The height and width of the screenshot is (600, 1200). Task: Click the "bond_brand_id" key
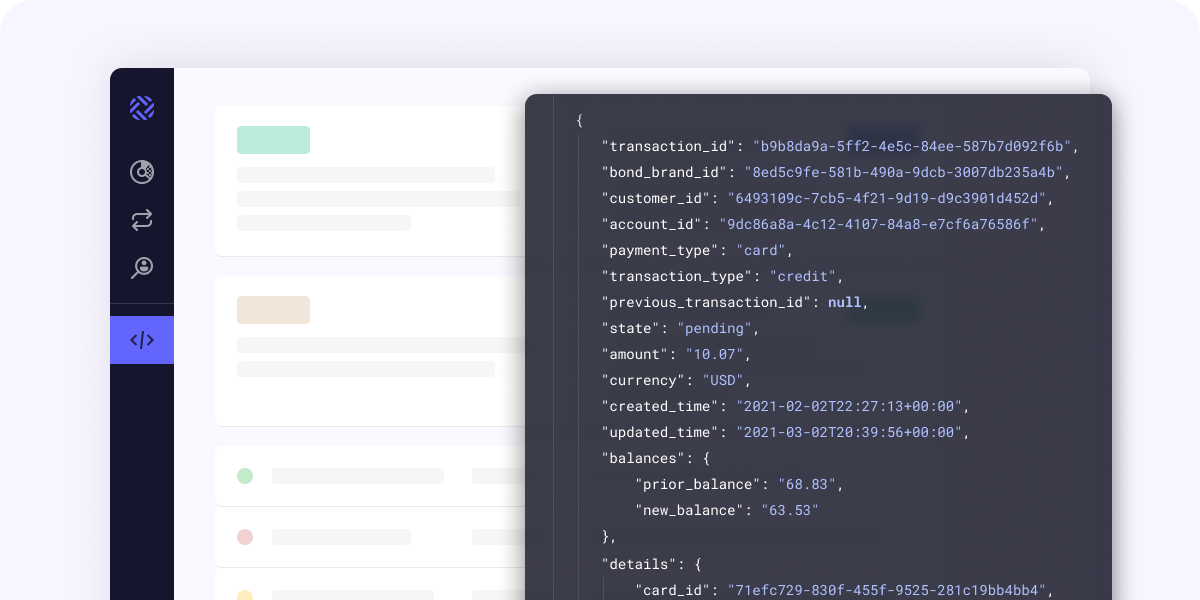(x=665, y=172)
